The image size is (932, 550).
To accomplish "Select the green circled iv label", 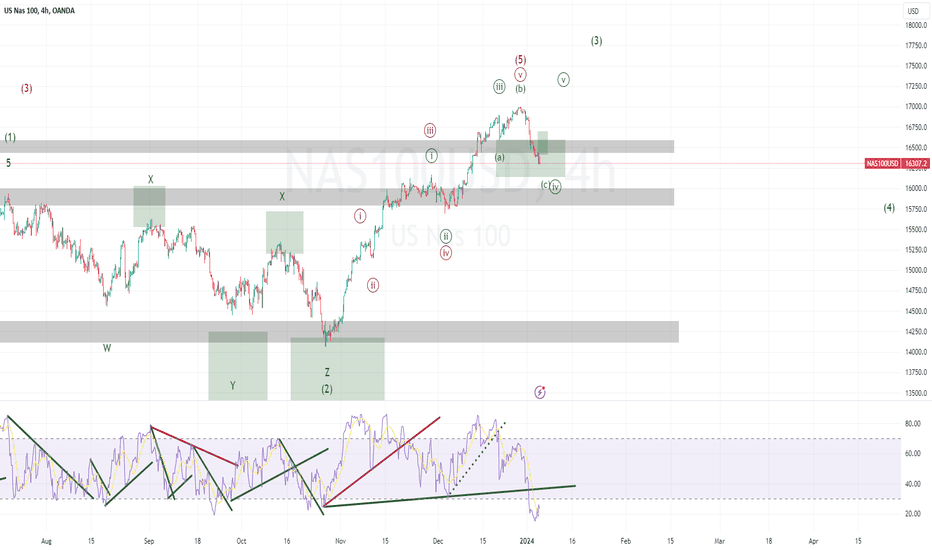I will 555,187.
